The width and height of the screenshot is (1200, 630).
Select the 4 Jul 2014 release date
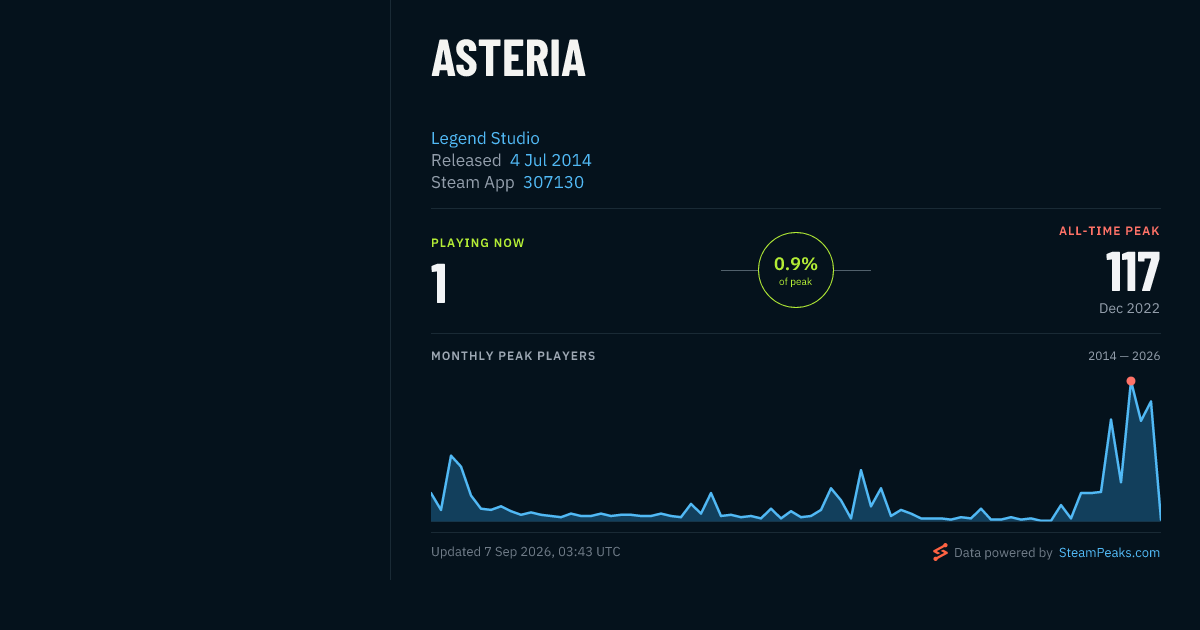tap(551, 160)
